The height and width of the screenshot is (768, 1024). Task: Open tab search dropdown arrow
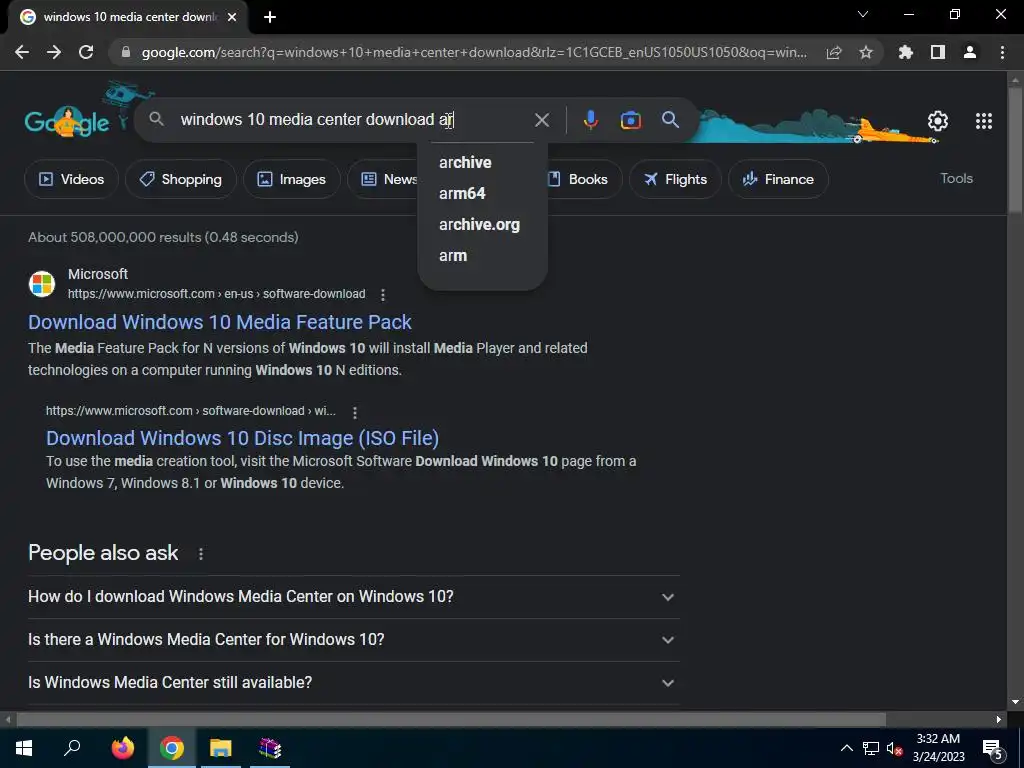[x=863, y=14]
